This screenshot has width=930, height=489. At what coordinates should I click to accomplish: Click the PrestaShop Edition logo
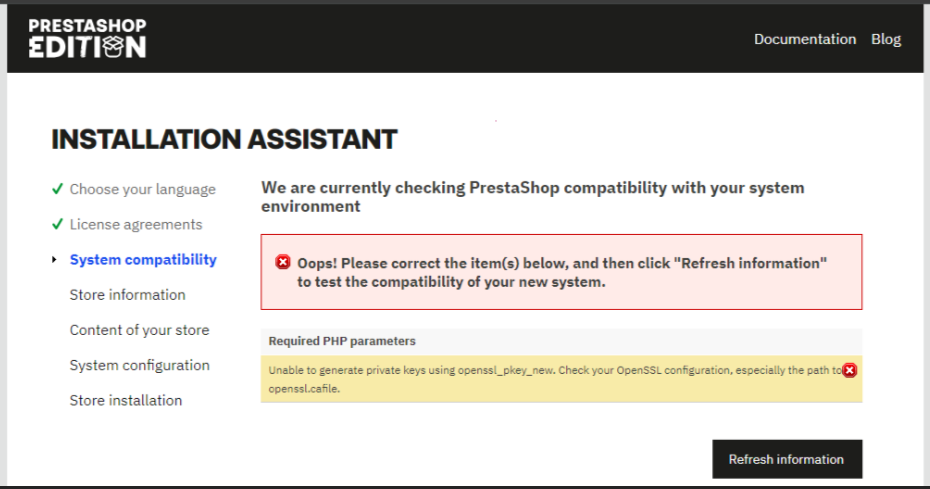tap(87, 38)
